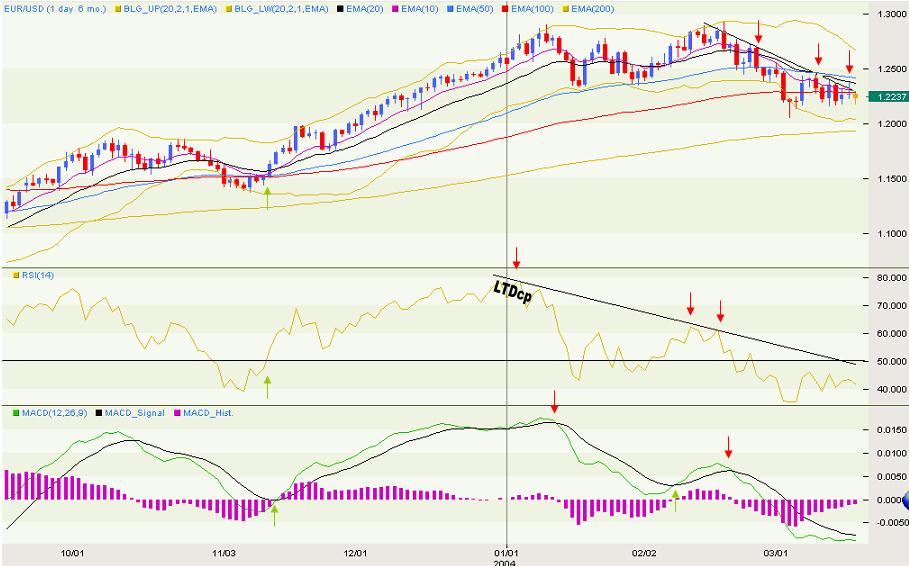Image resolution: width=909 pixels, height=566 pixels.
Task: Click the 2004 year label
Action: pyautogui.click(x=505, y=563)
